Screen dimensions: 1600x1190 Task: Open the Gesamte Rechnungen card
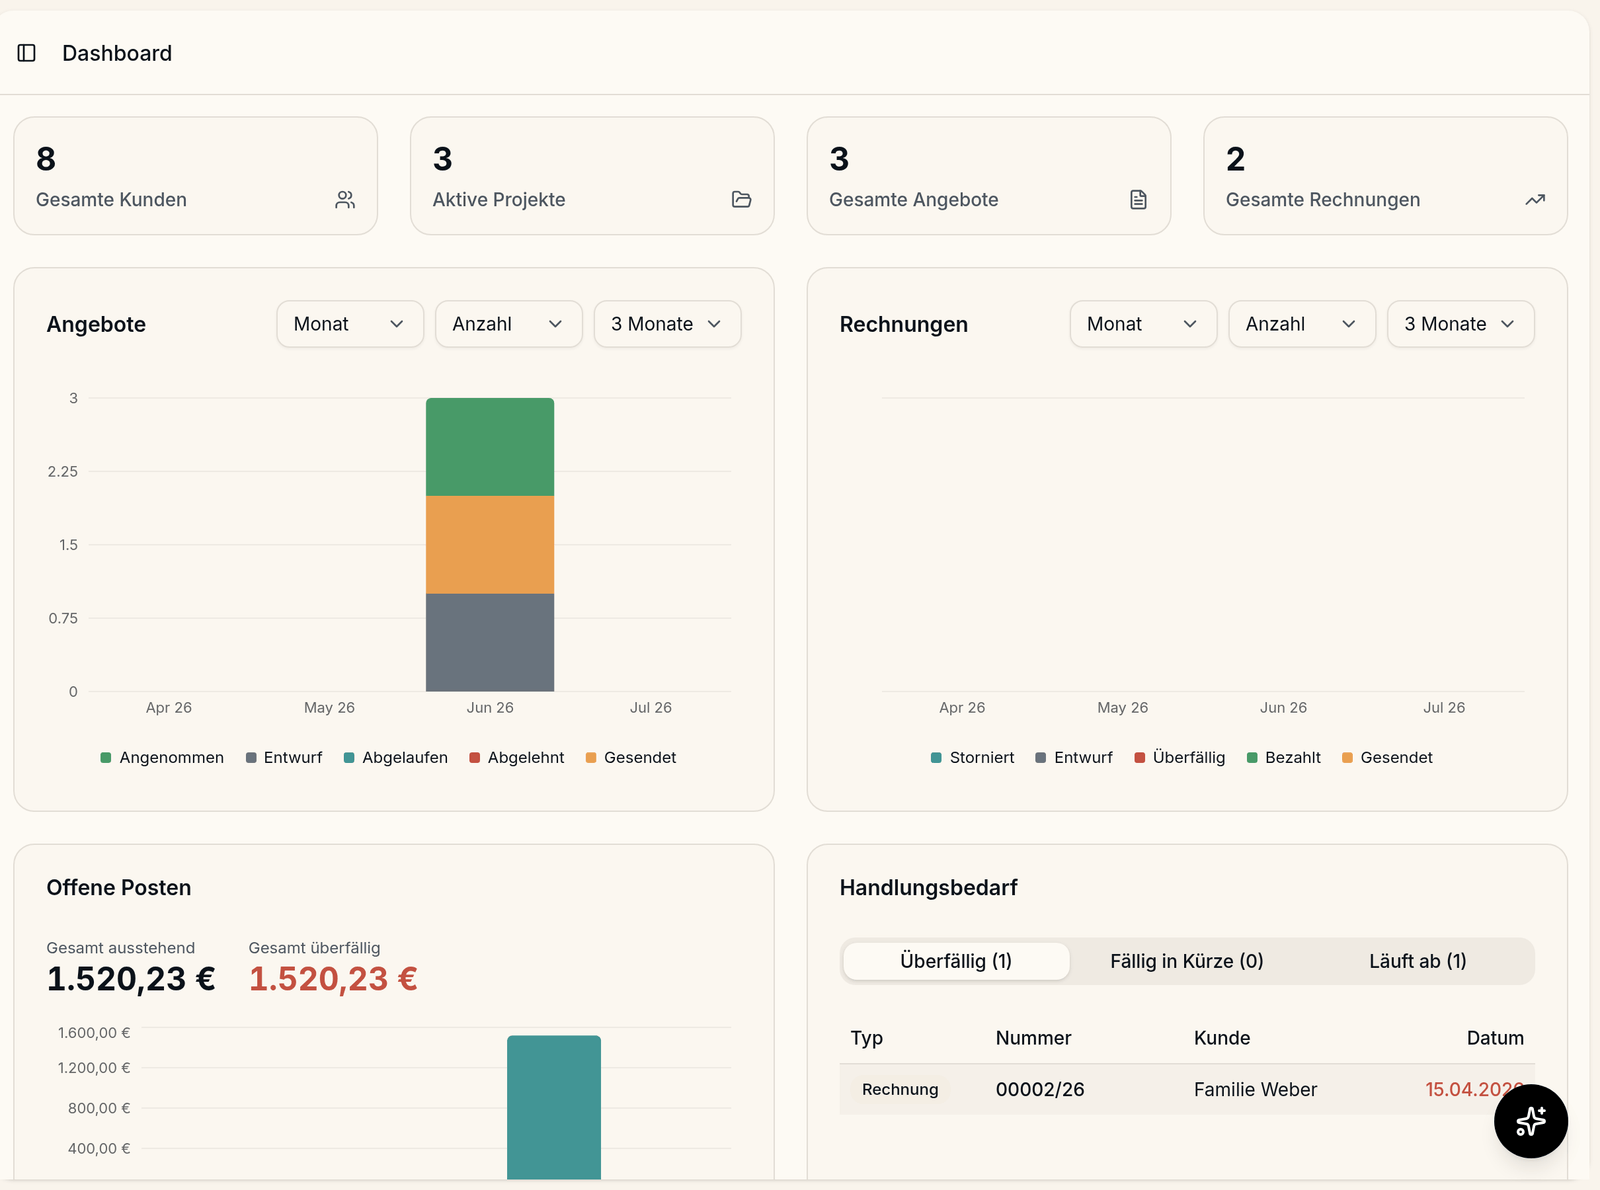click(x=1385, y=176)
